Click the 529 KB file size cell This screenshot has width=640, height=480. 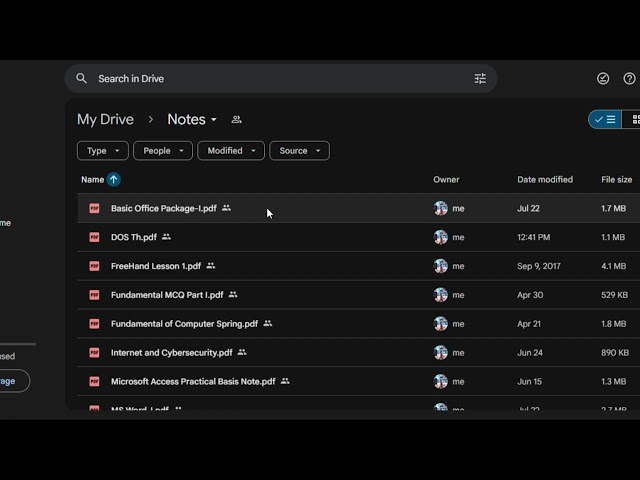pyautogui.click(x=614, y=295)
